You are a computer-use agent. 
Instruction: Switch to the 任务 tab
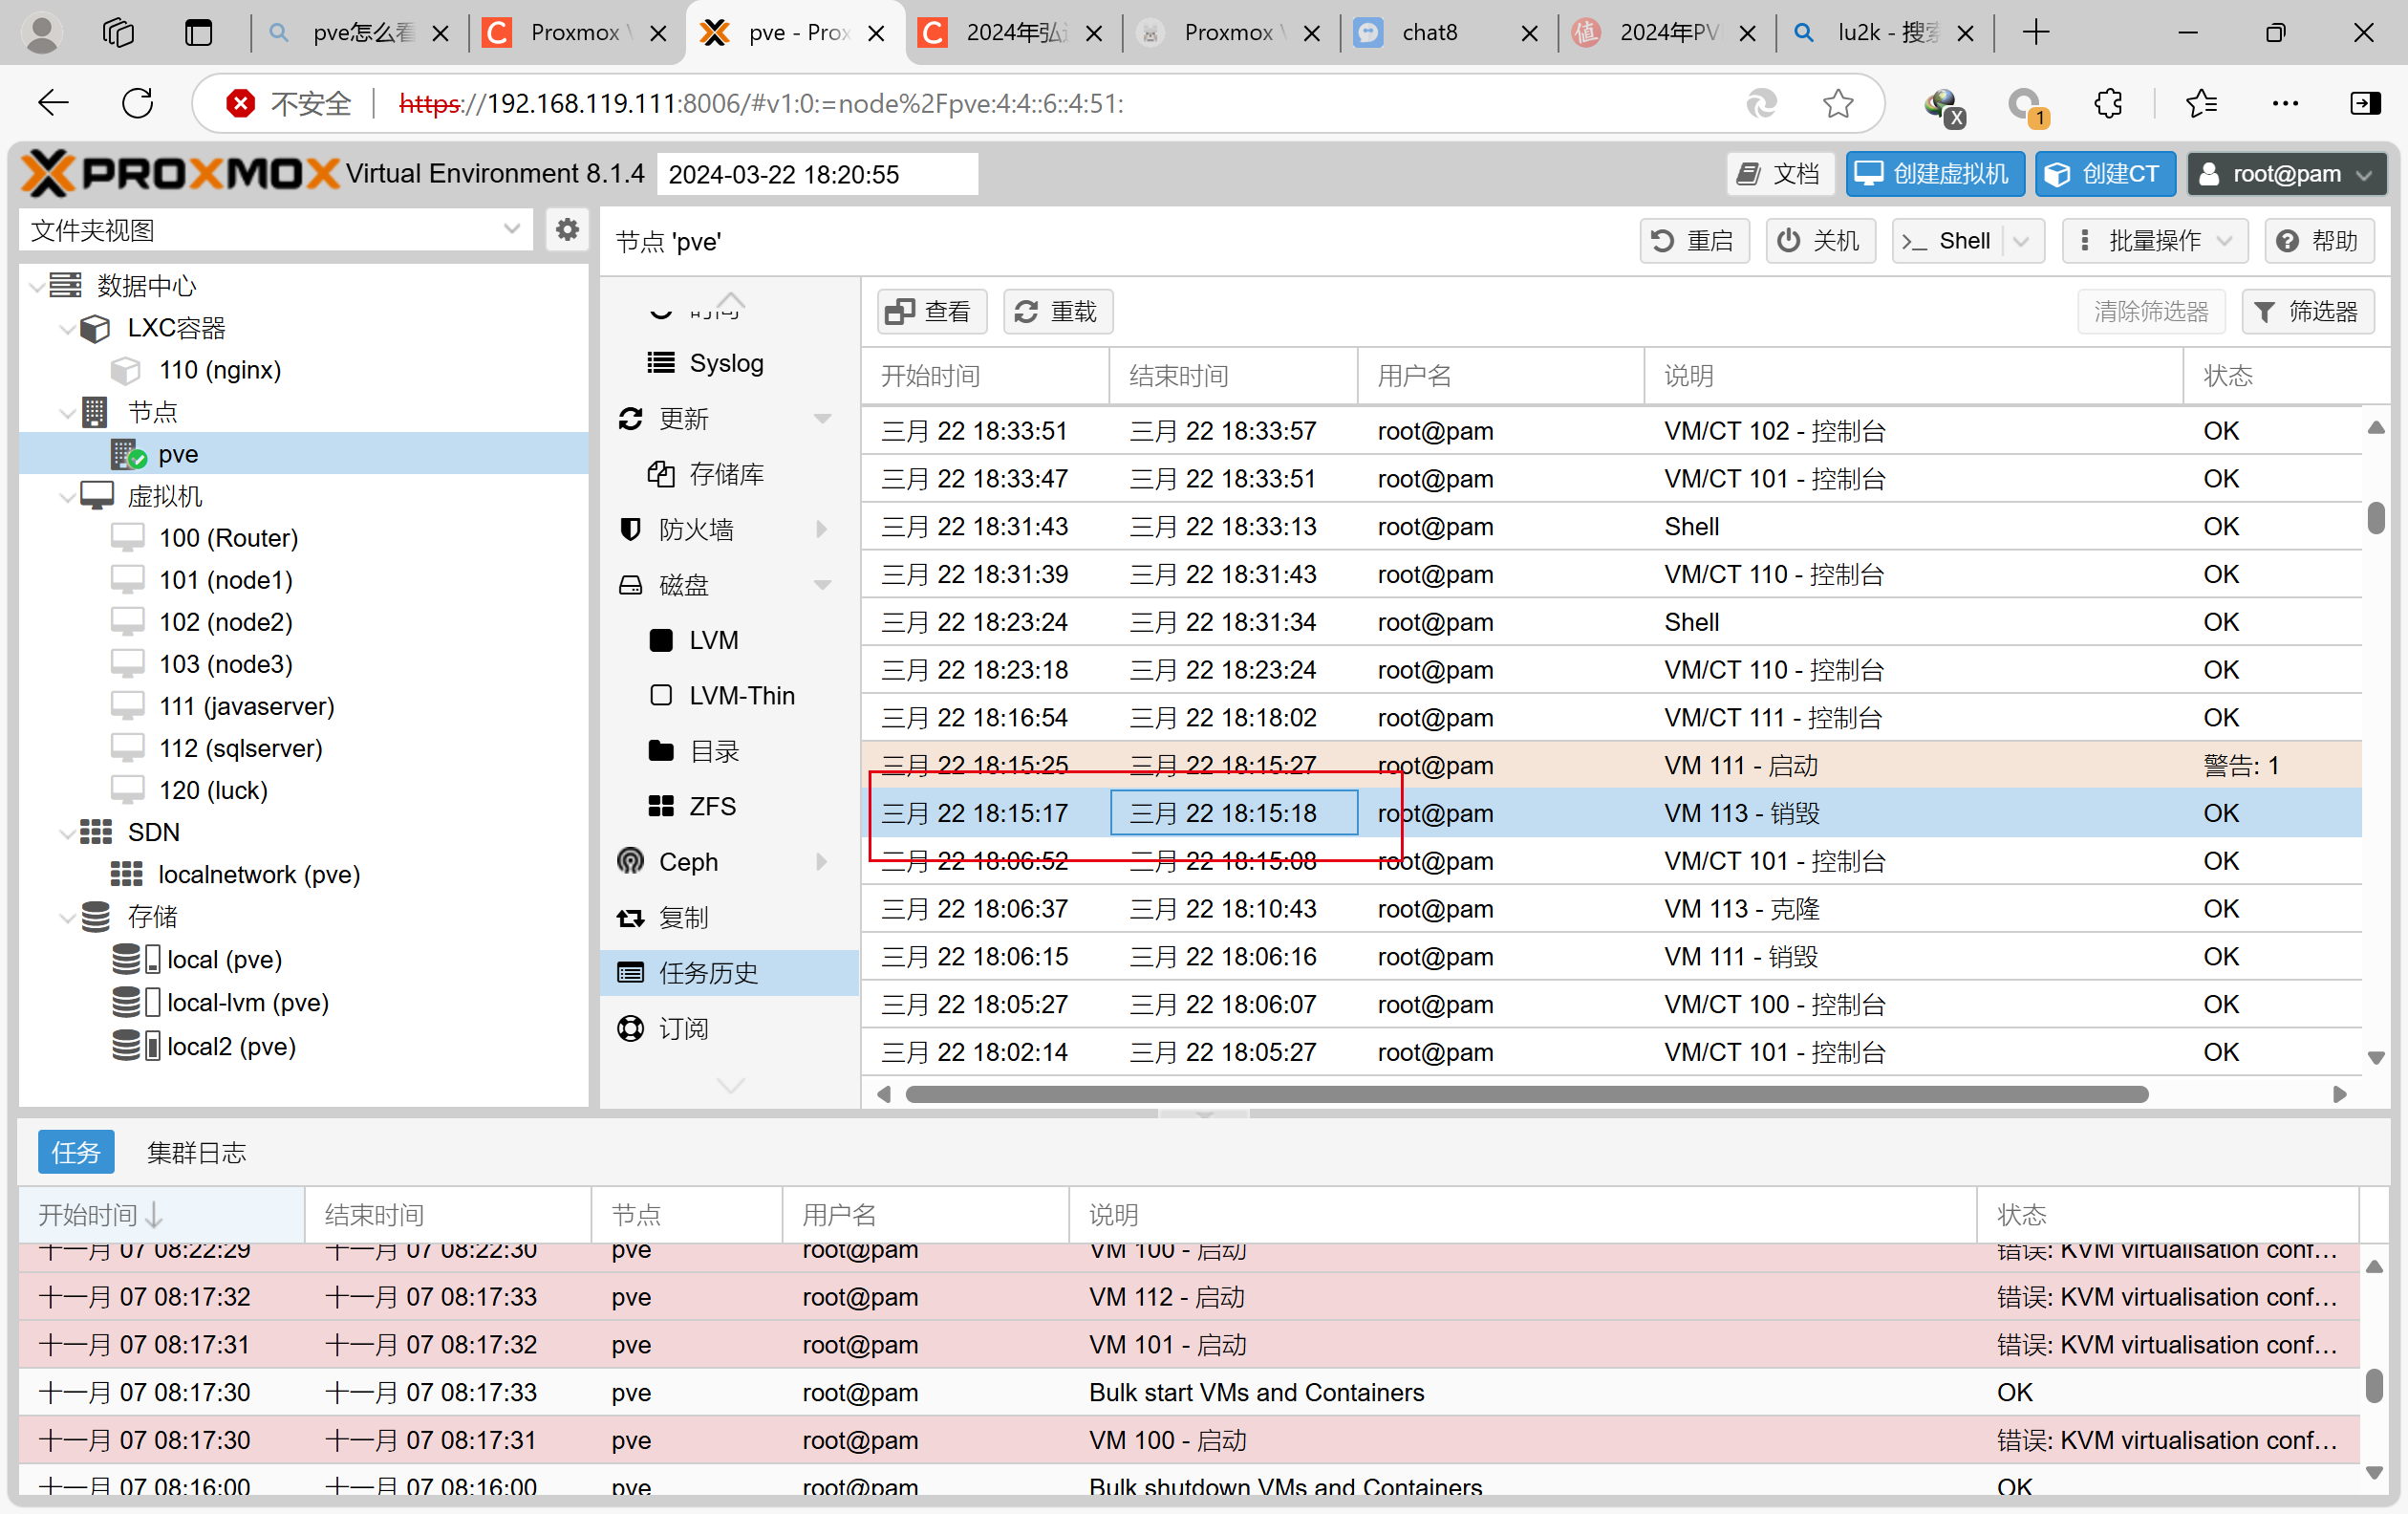click(76, 1152)
